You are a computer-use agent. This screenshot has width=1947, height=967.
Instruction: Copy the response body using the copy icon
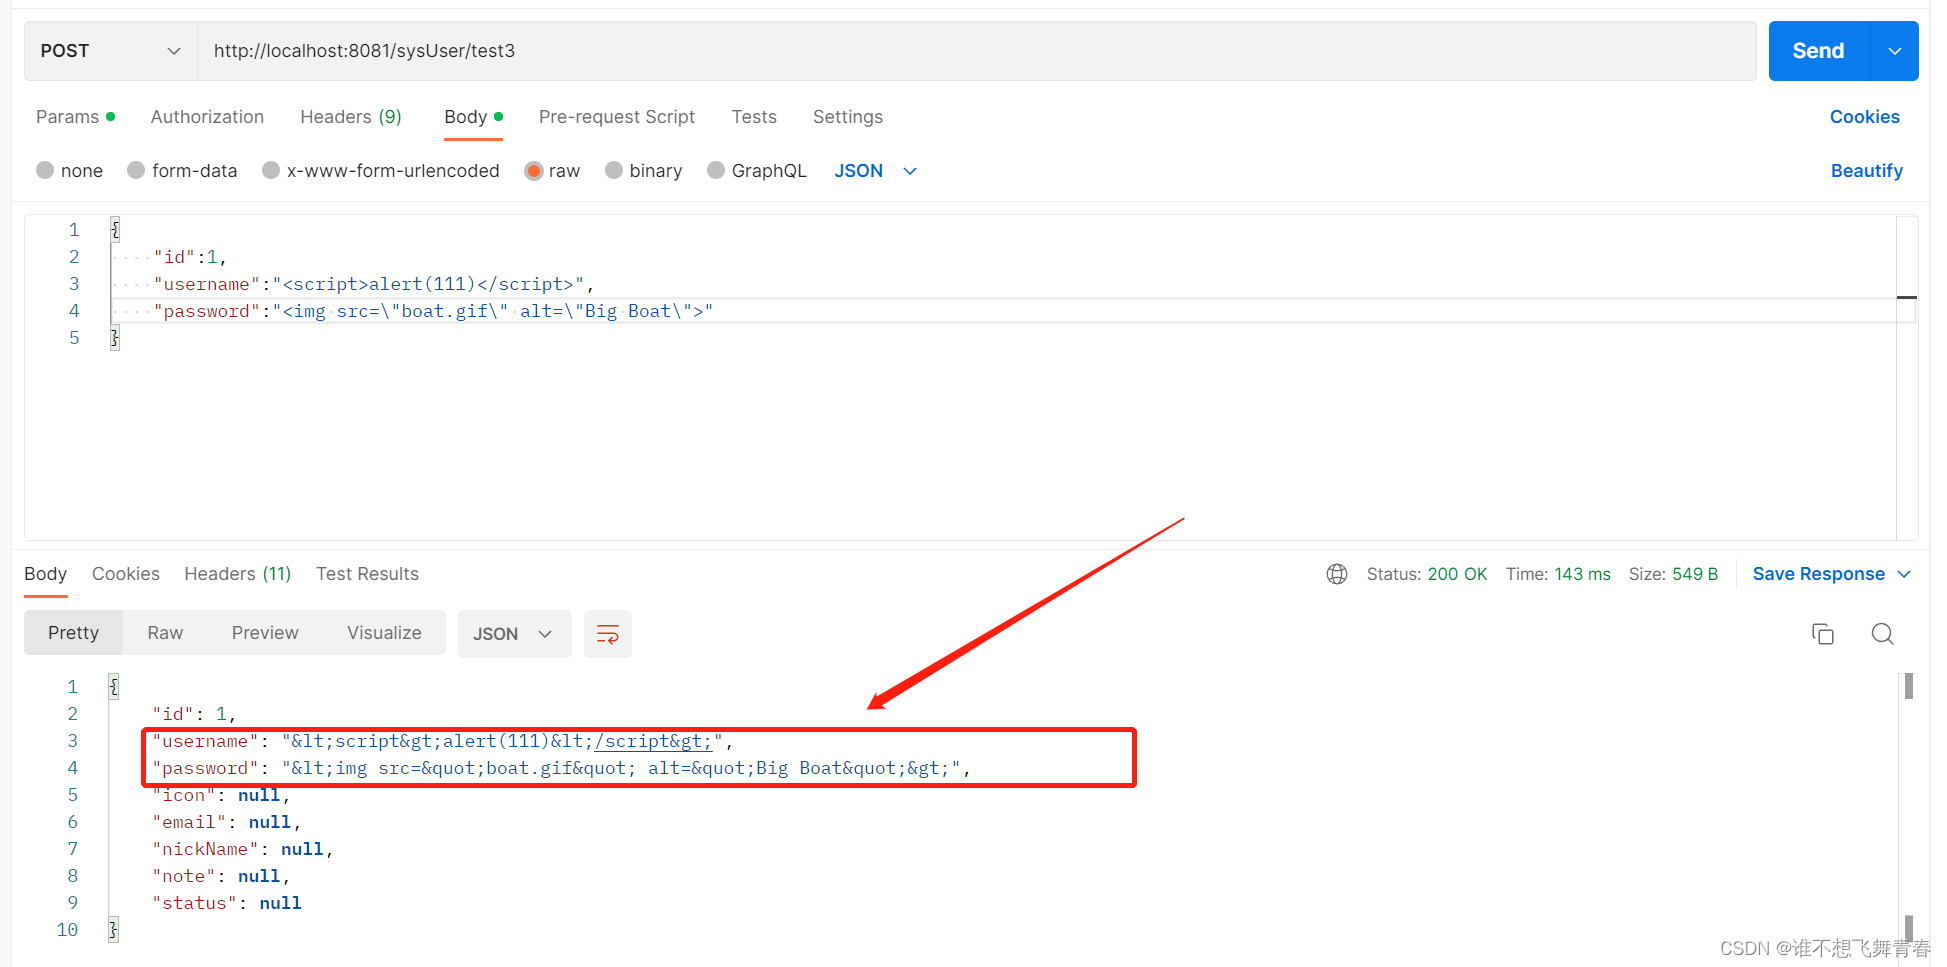(x=1823, y=634)
